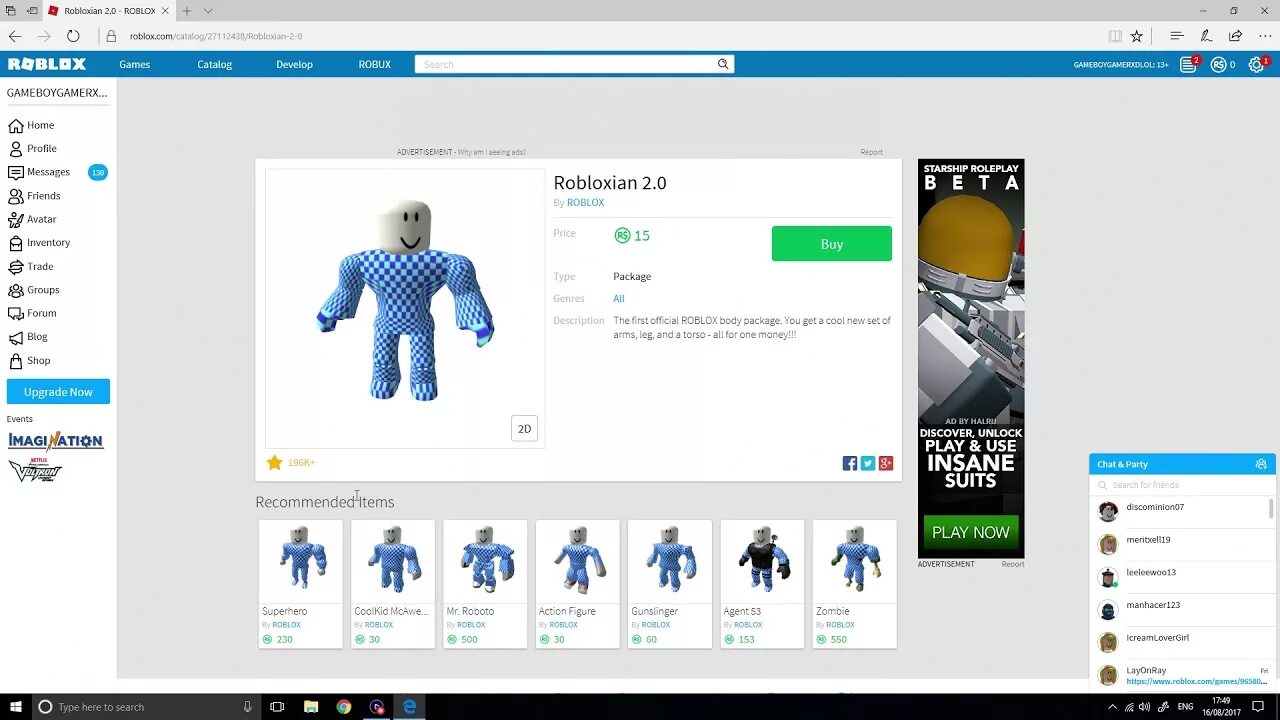The image size is (1280, 720).
Task: Click the browser share icon
Action: tap(1235, 36)
